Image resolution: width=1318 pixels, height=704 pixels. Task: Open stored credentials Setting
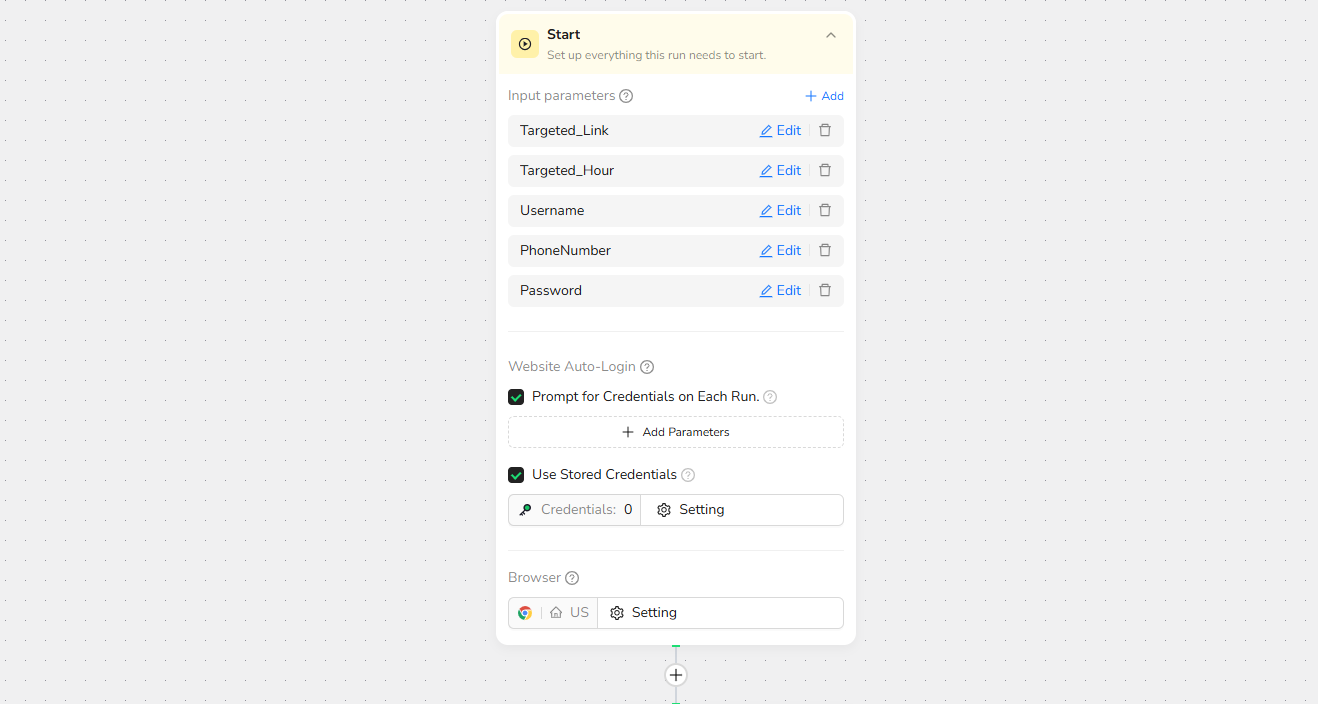691,510
